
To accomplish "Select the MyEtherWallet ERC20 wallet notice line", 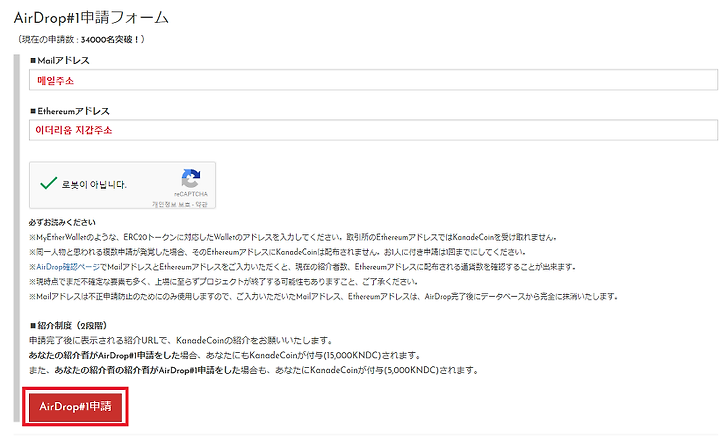I will (x=293, y=237).
